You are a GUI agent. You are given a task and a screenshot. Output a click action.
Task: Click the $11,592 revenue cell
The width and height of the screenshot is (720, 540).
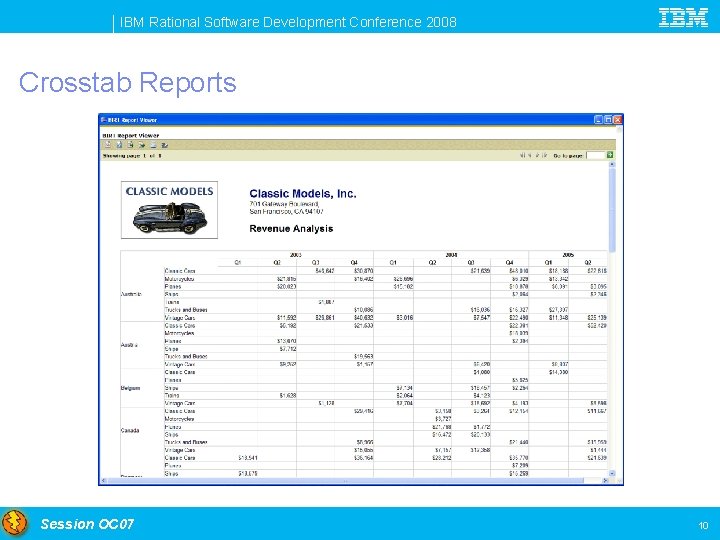[287, 318]
